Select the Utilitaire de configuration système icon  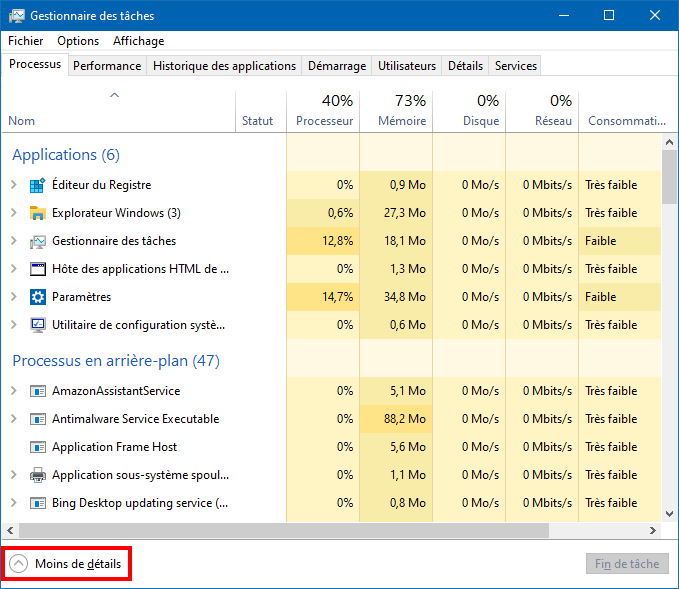[38, 325]
